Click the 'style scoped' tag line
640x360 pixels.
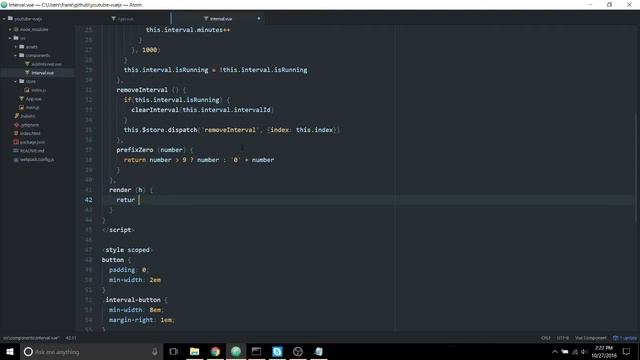pyautogui.click(x=127, y=250)
